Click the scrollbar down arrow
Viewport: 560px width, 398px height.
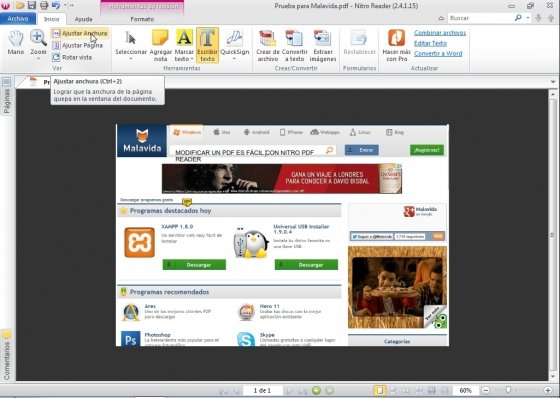tap(553, 377)
